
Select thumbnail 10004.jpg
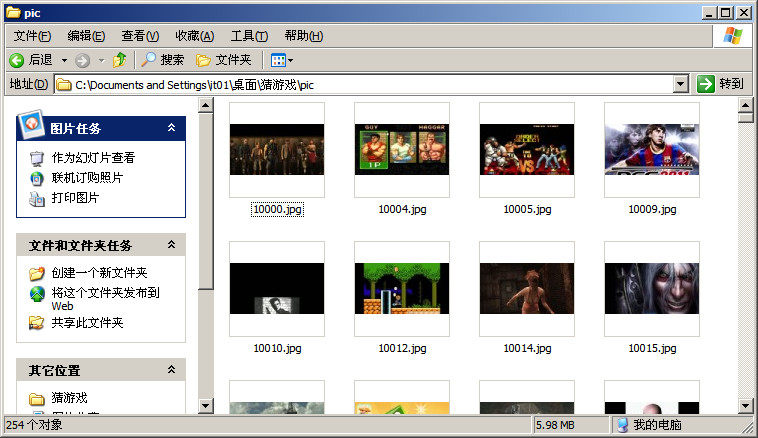pos(402,149)
